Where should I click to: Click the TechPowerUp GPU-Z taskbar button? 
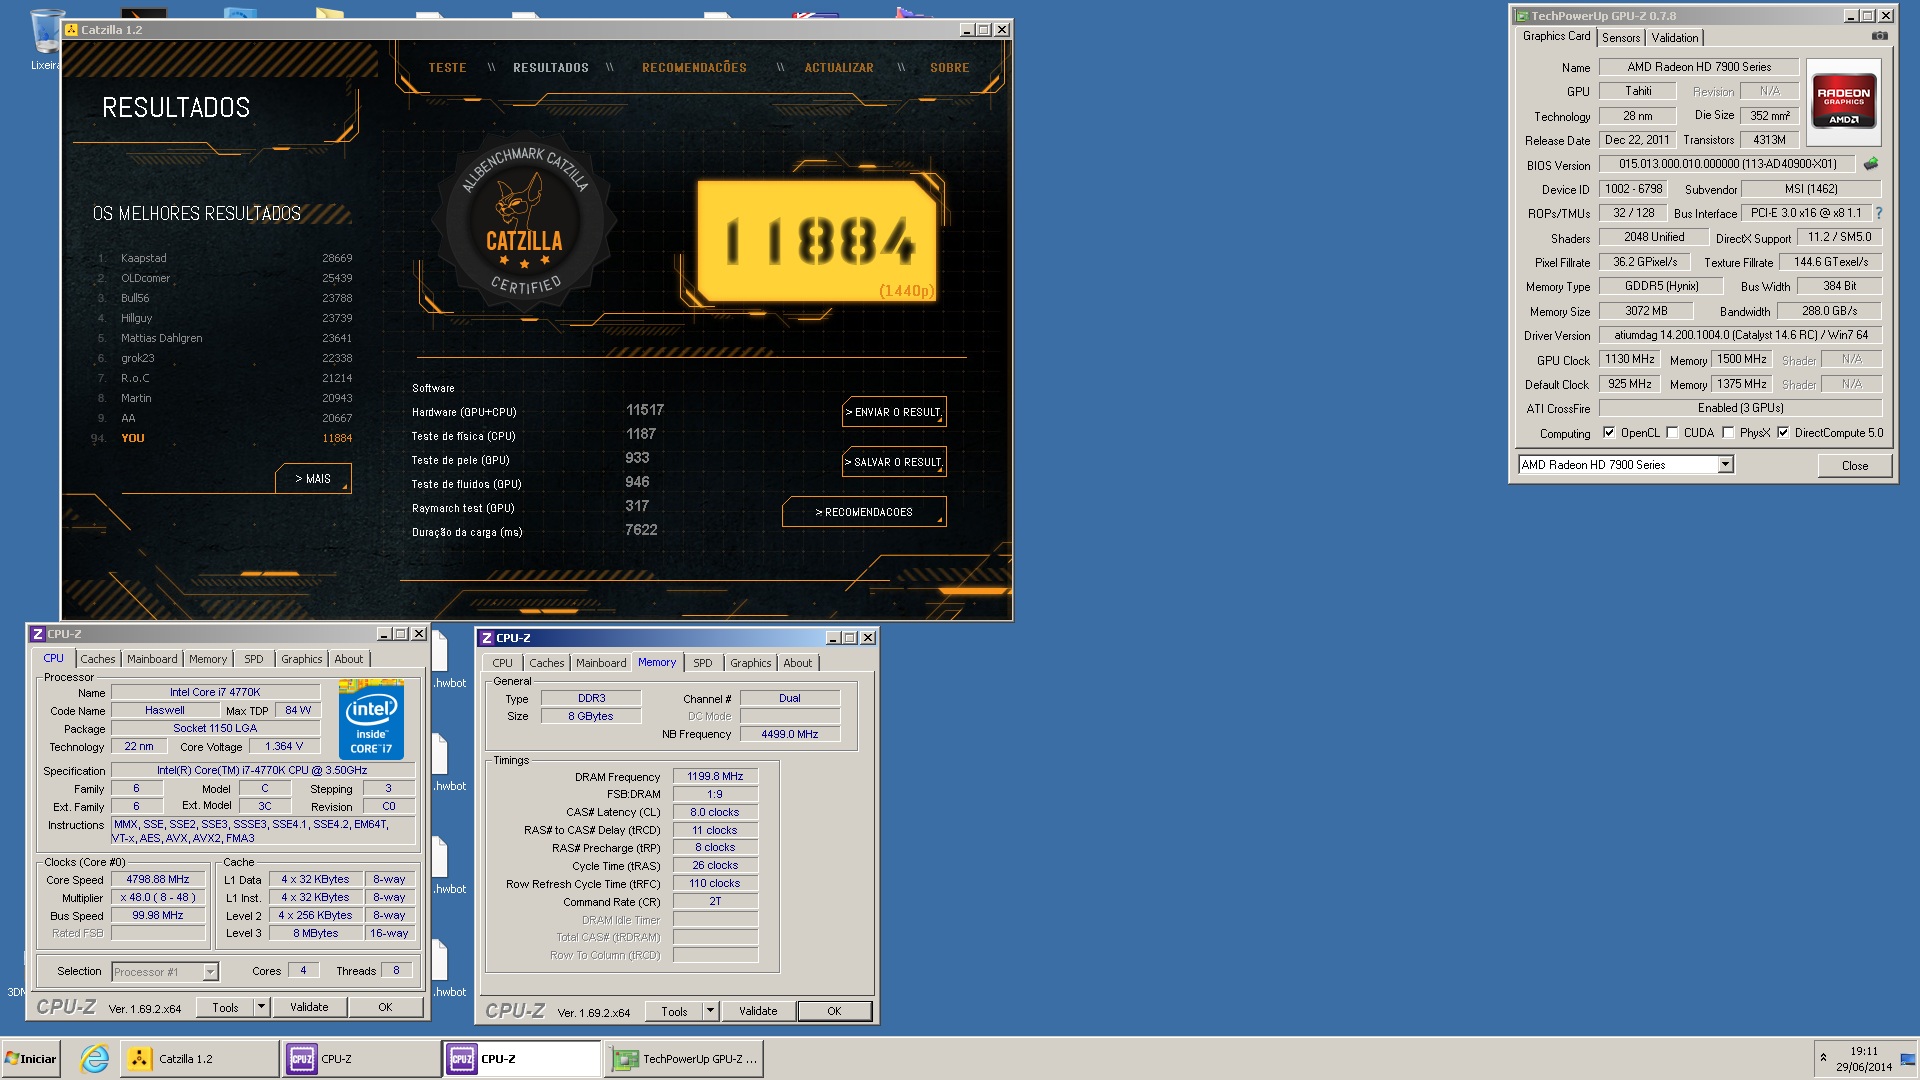point(684,1059)
